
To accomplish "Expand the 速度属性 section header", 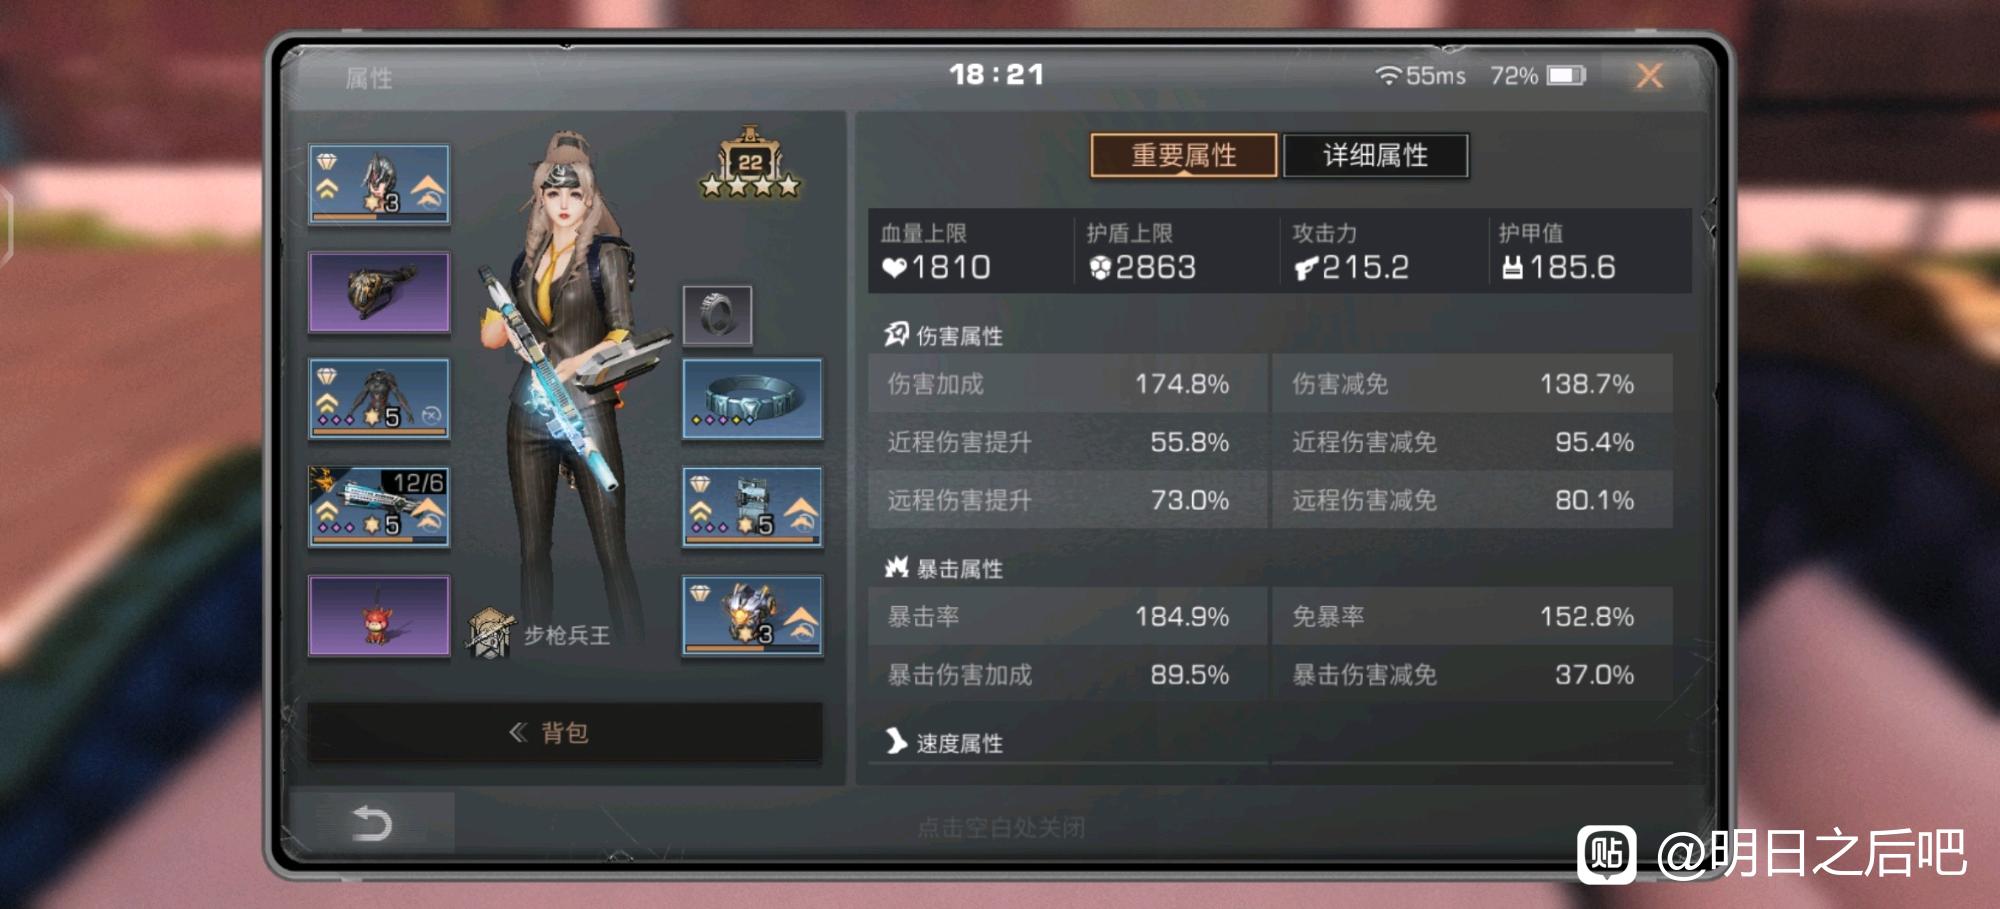I will click(944, 742).
